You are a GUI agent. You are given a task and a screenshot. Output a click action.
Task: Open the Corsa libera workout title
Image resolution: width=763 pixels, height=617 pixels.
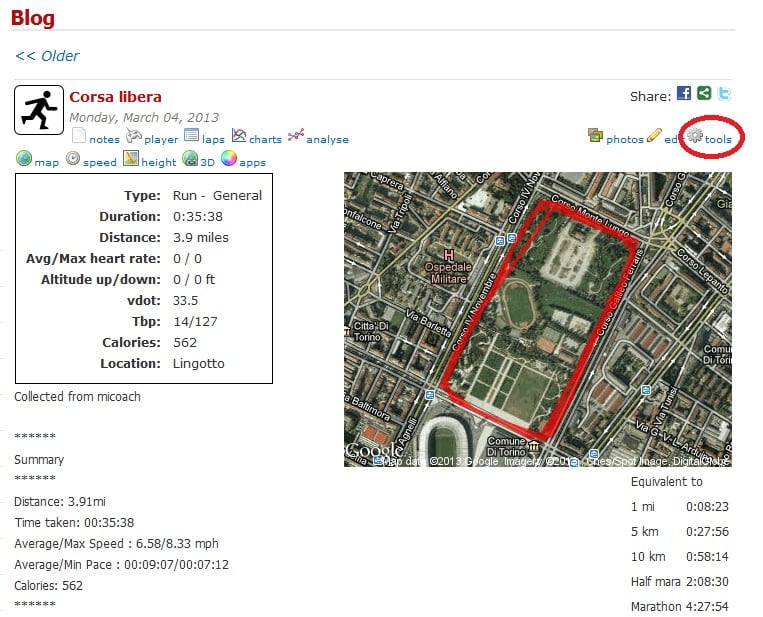tap(115, 97)
